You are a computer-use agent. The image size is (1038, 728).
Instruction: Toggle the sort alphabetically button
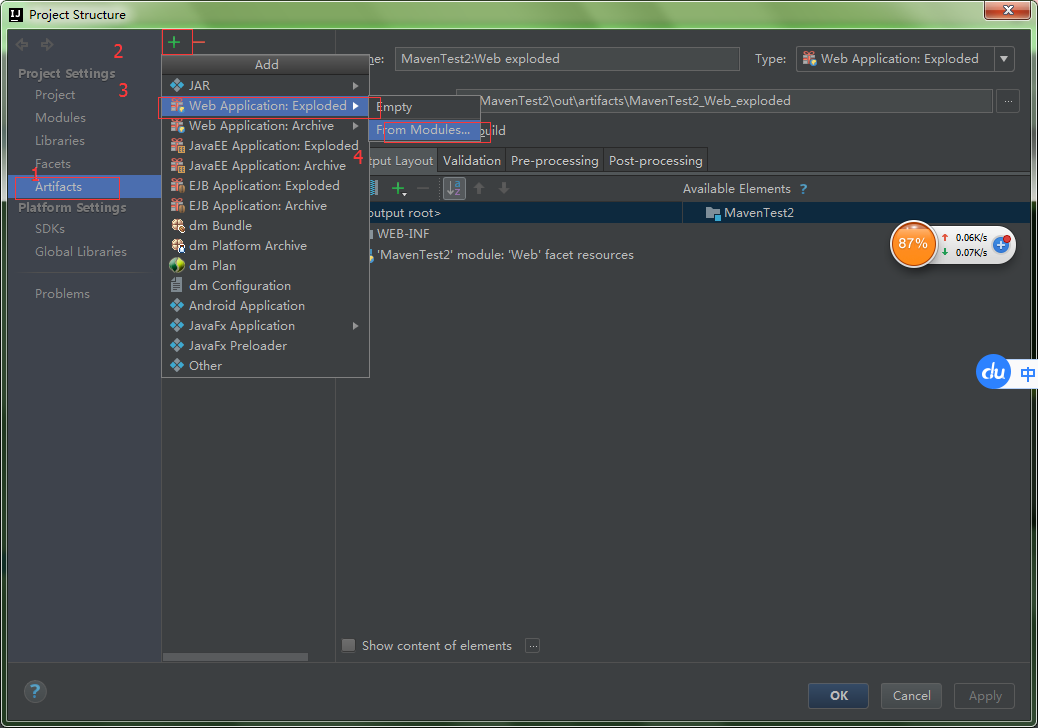click(454, 189)
